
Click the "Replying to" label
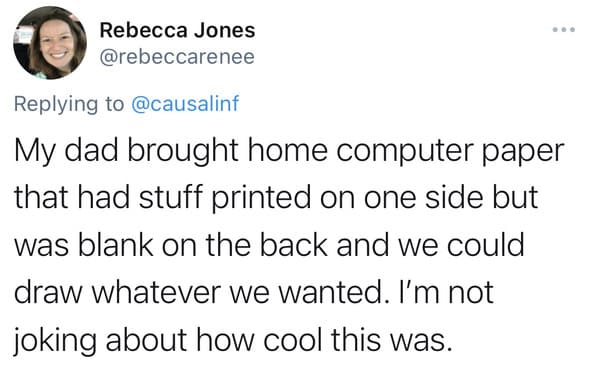(x=69, y=104)
